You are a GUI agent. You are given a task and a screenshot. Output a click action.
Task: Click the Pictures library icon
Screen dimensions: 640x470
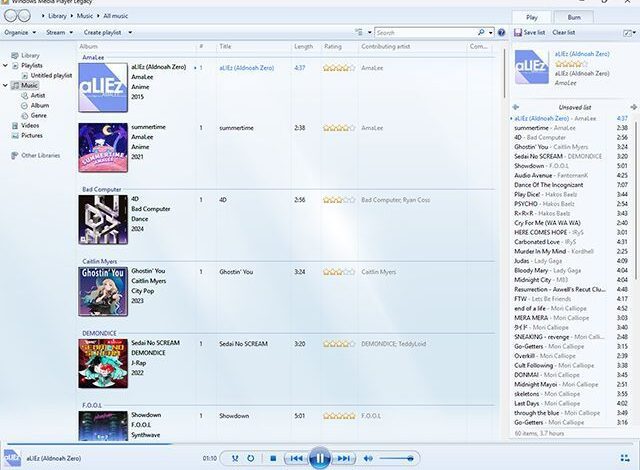pos(15,135)
